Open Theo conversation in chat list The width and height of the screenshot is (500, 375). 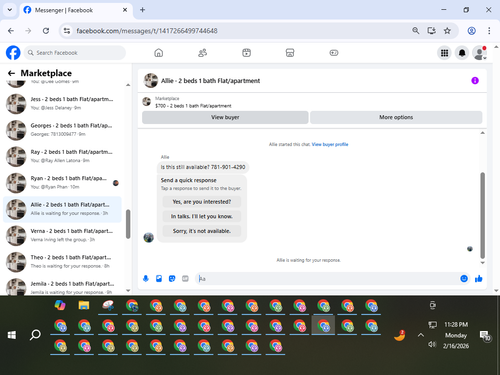coord(62,262)
